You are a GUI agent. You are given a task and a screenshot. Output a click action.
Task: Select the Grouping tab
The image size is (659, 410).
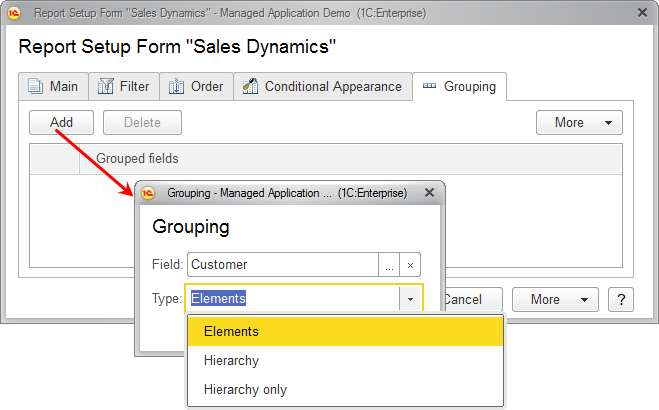coord(460,86)
